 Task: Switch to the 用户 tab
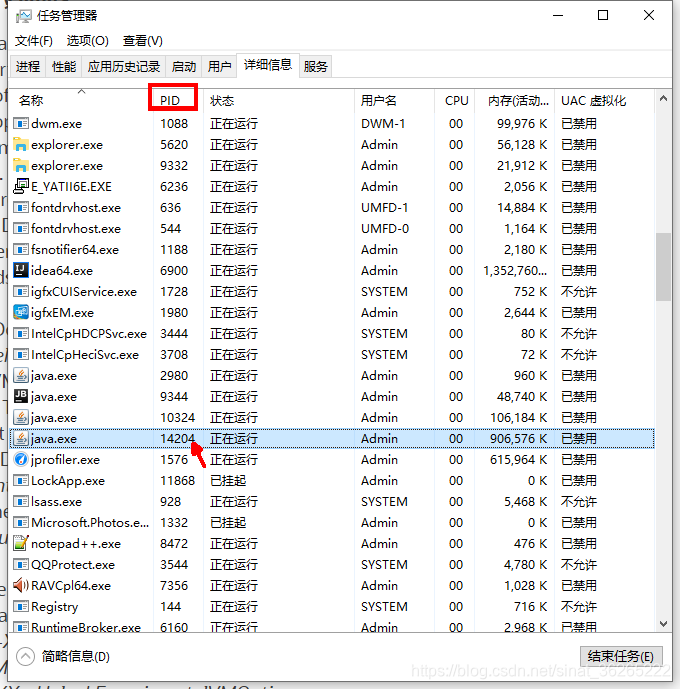(219, 66)
